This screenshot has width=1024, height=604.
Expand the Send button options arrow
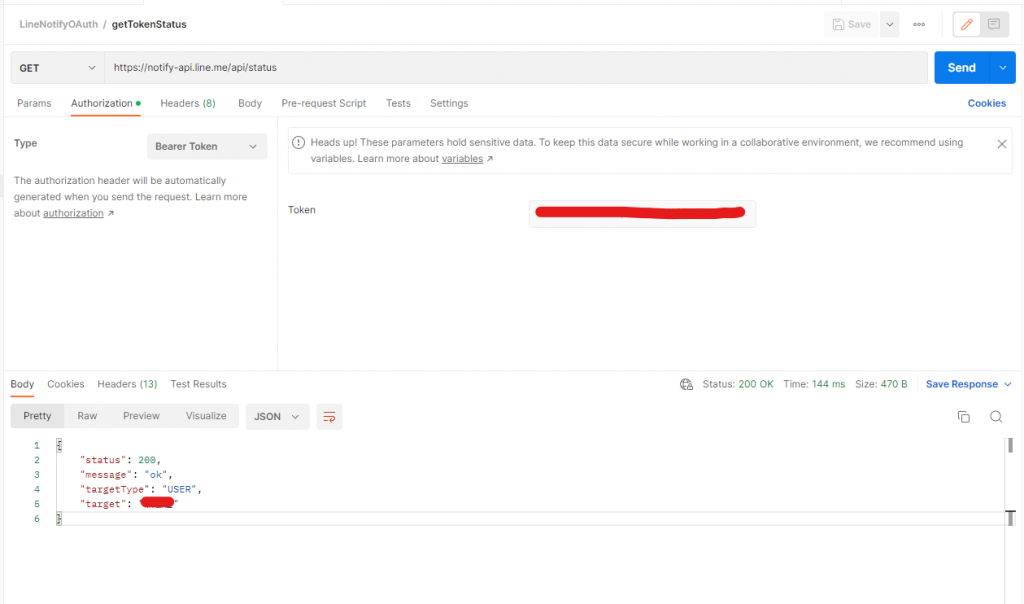pyautogui.click(x=1002, y=68)
